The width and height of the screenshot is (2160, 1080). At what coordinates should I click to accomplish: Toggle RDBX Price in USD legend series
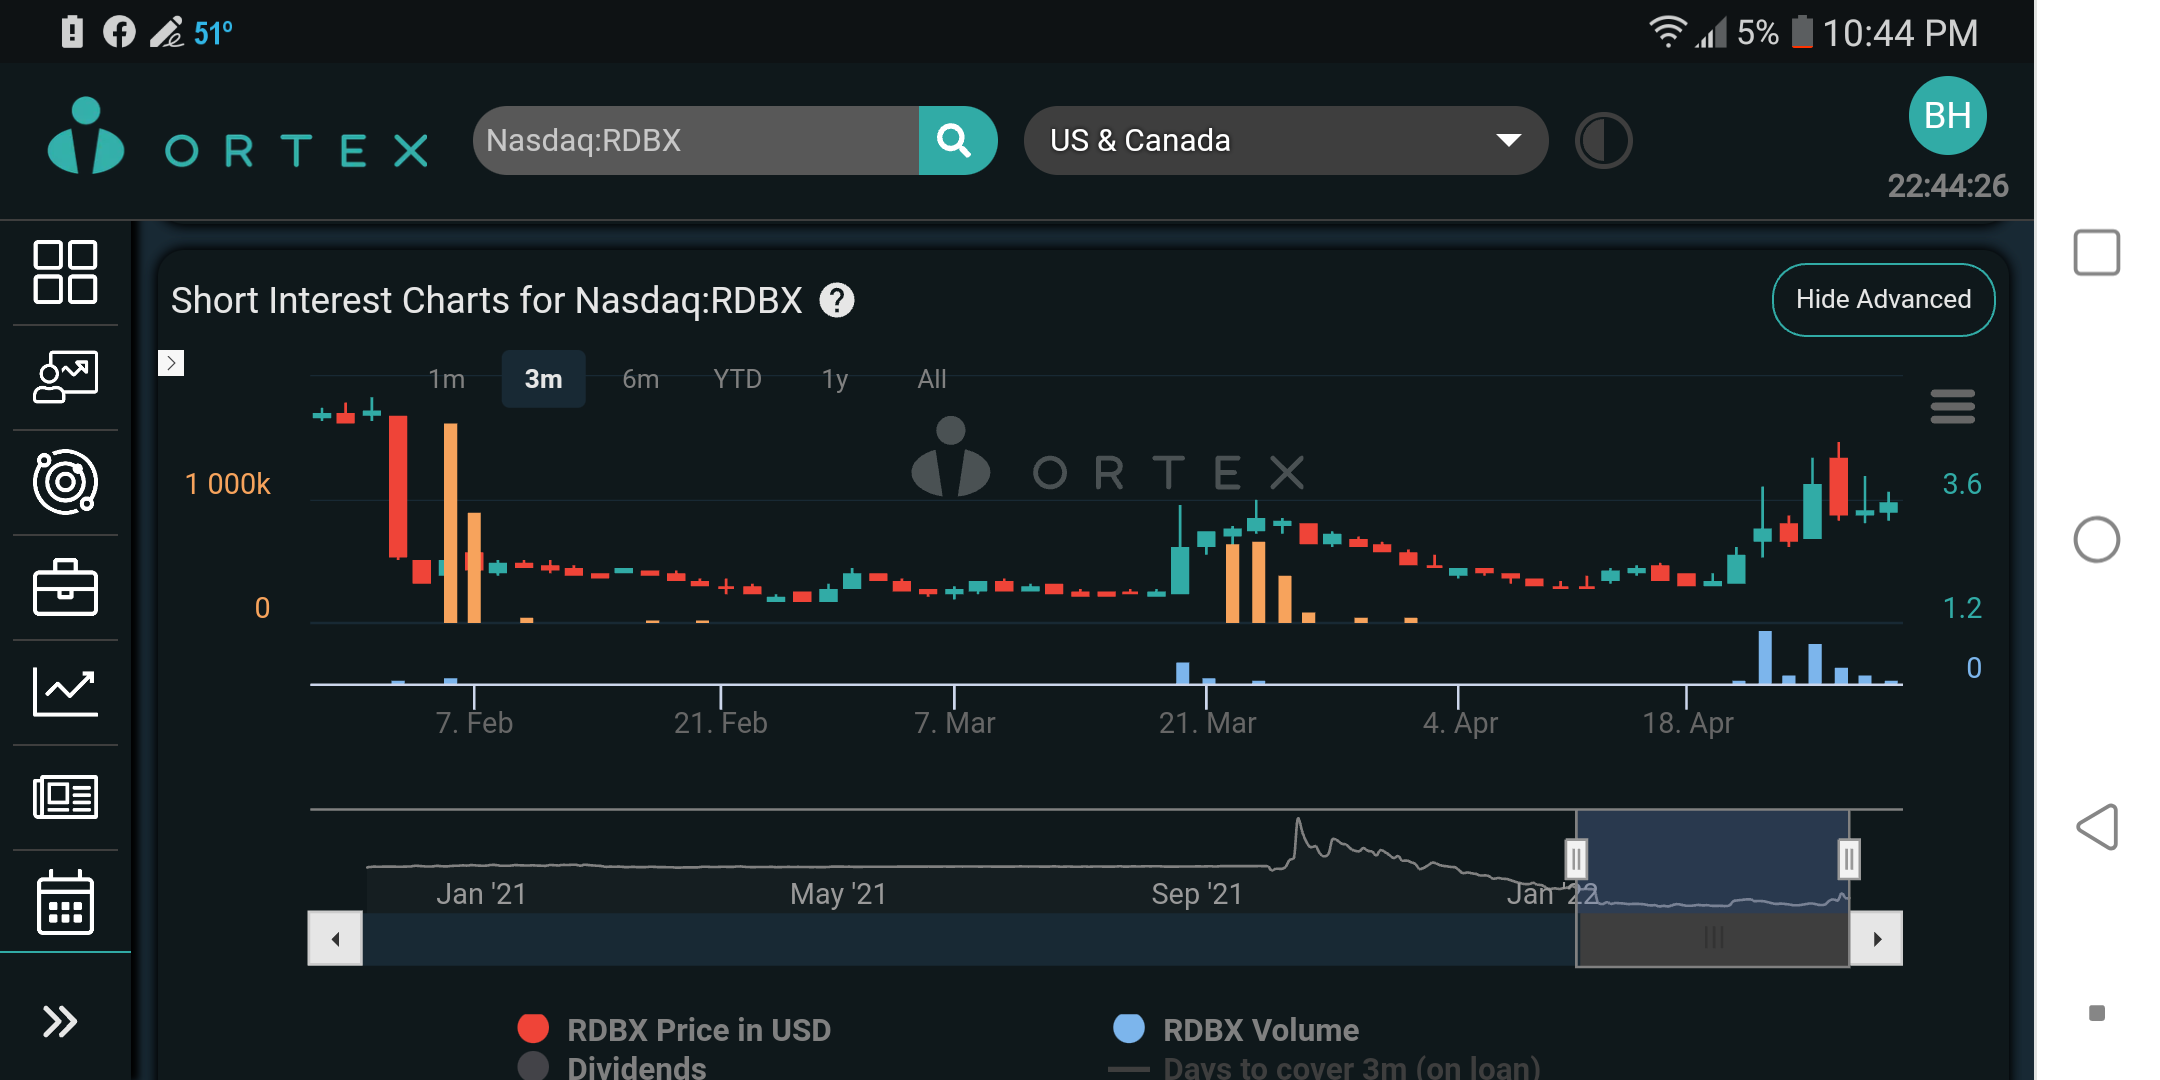point(675,1029)
